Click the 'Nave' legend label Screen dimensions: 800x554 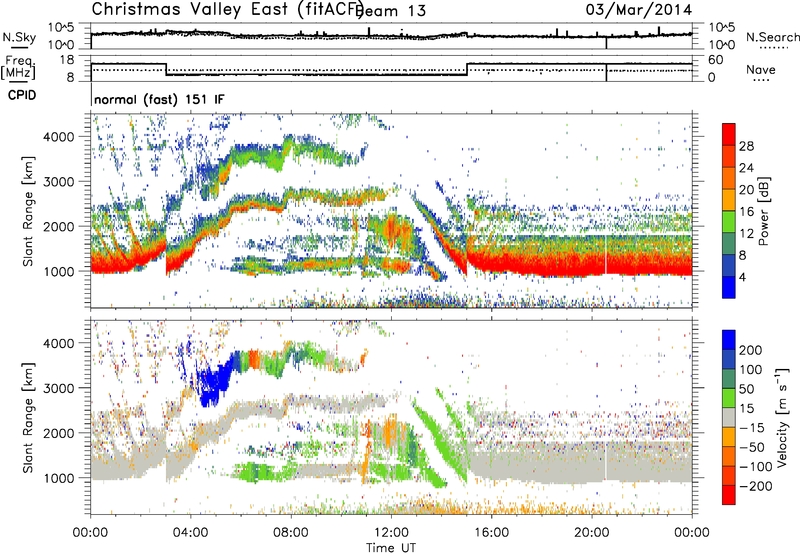click(761, 70)
